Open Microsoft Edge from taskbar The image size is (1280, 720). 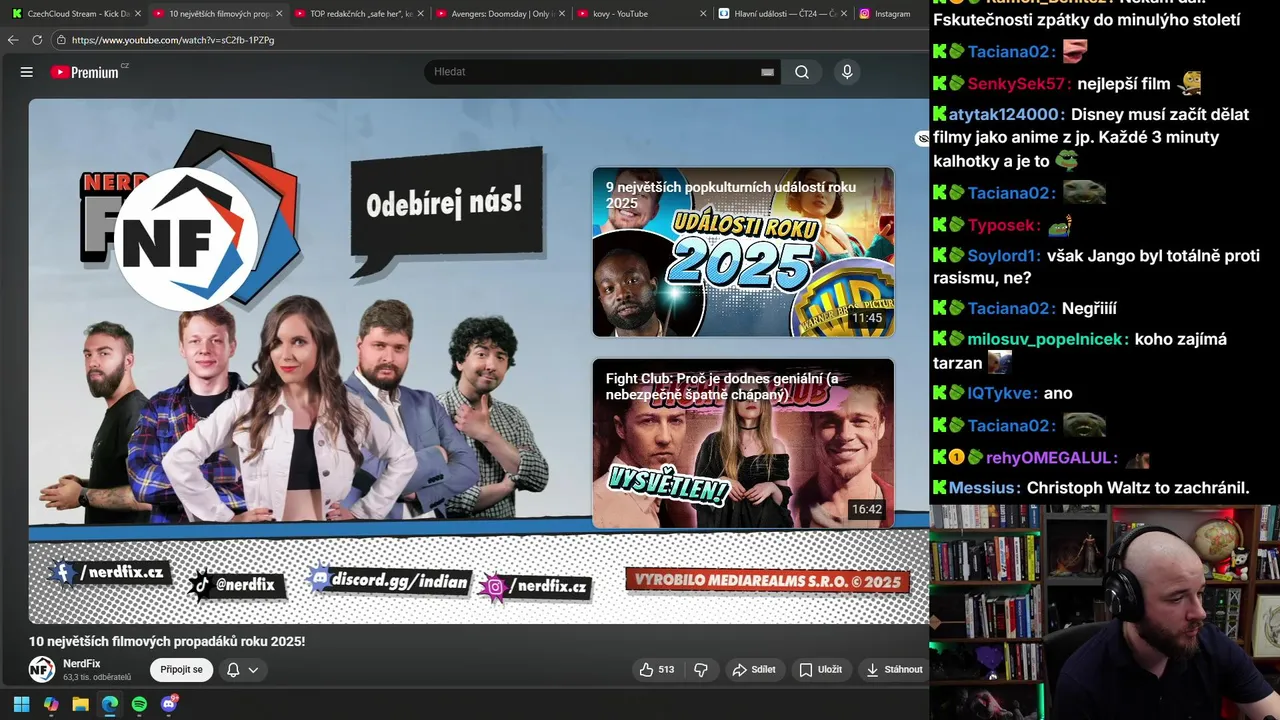tap(110, 704)
